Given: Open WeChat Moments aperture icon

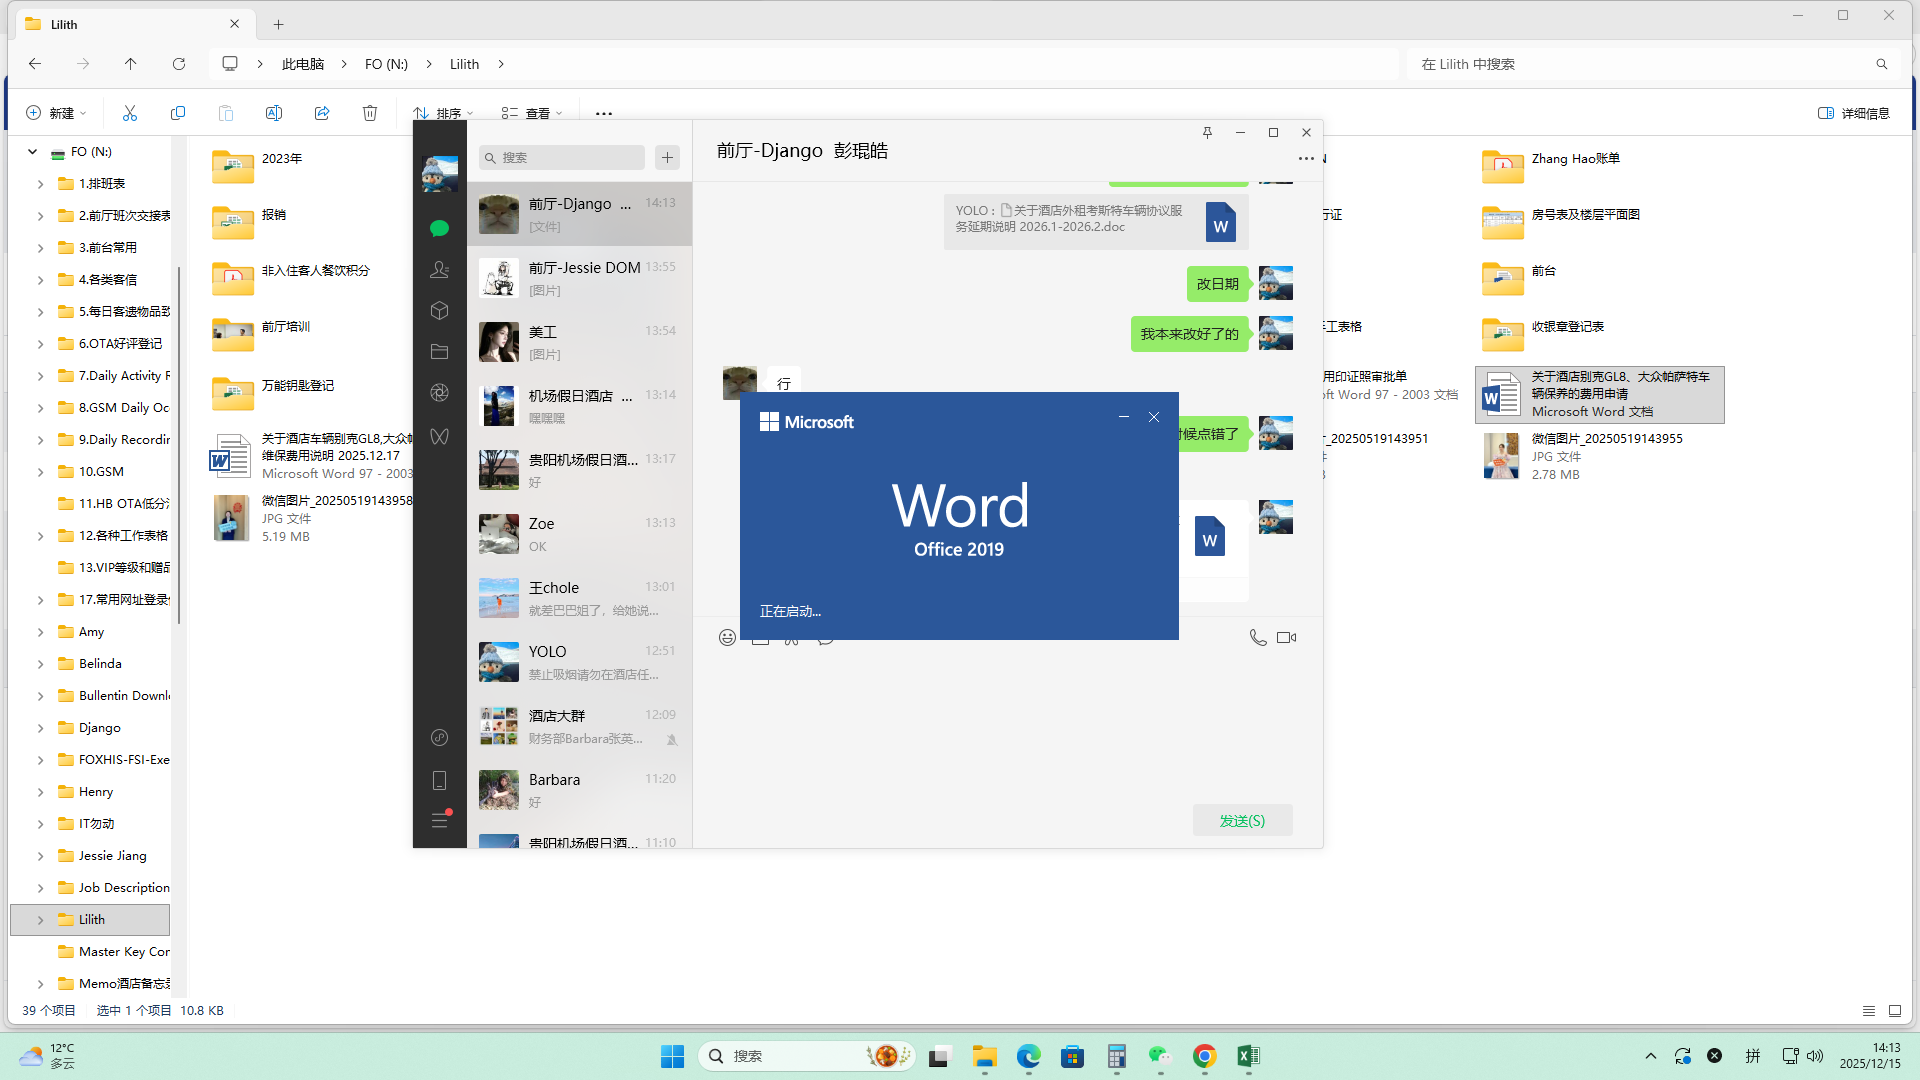Looking at the screenshot, I should click(439, 393).
